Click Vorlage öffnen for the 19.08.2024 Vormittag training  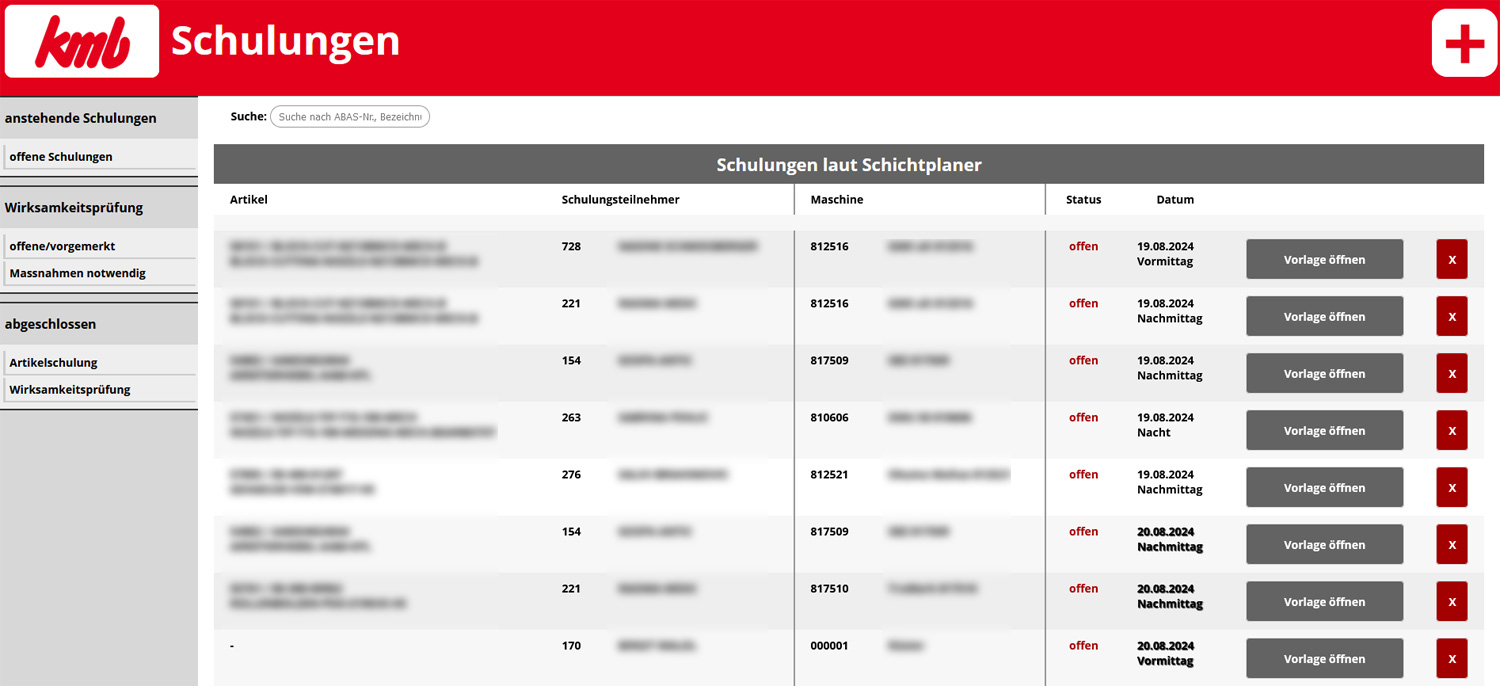1324,259
